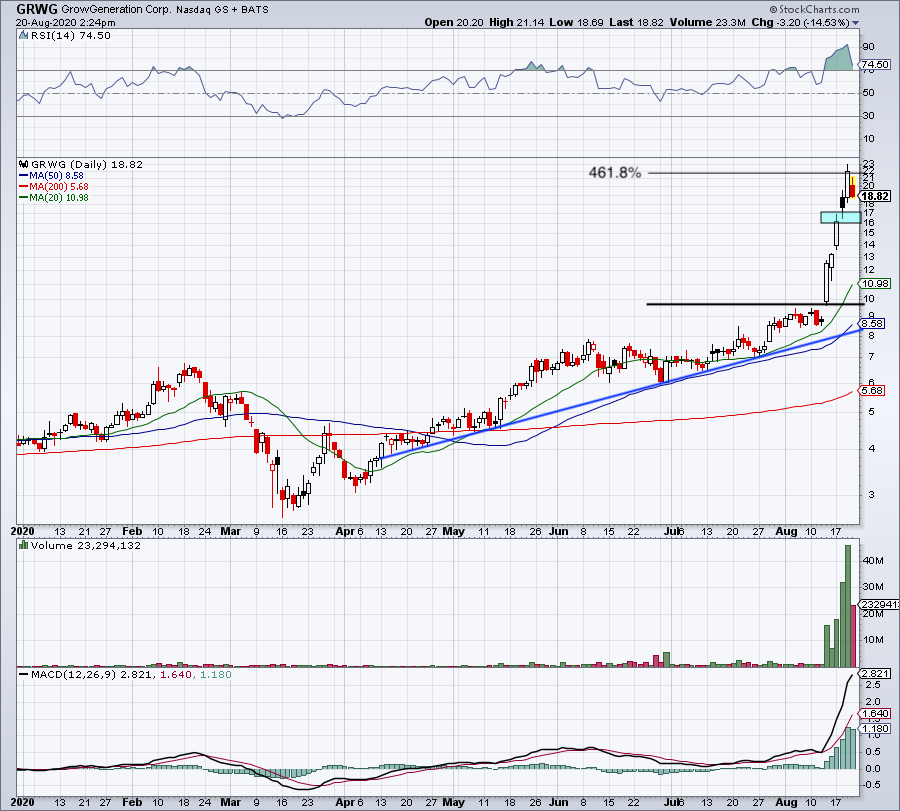This screenshot has width=900, height=811.
Task: Select the red MA(200) legend line swatch
Action: click(24, 187)
